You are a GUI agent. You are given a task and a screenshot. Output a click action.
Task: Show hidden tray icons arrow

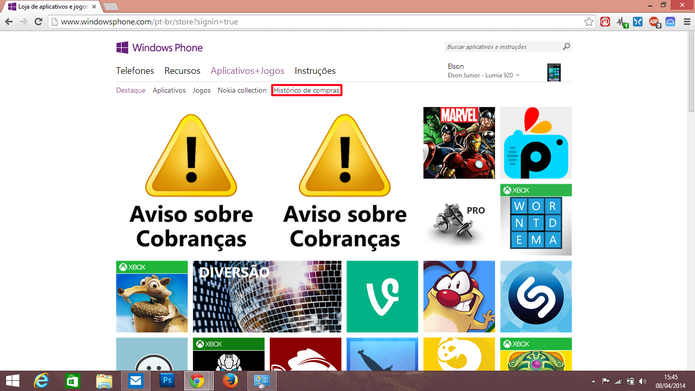tap(593, 381)
